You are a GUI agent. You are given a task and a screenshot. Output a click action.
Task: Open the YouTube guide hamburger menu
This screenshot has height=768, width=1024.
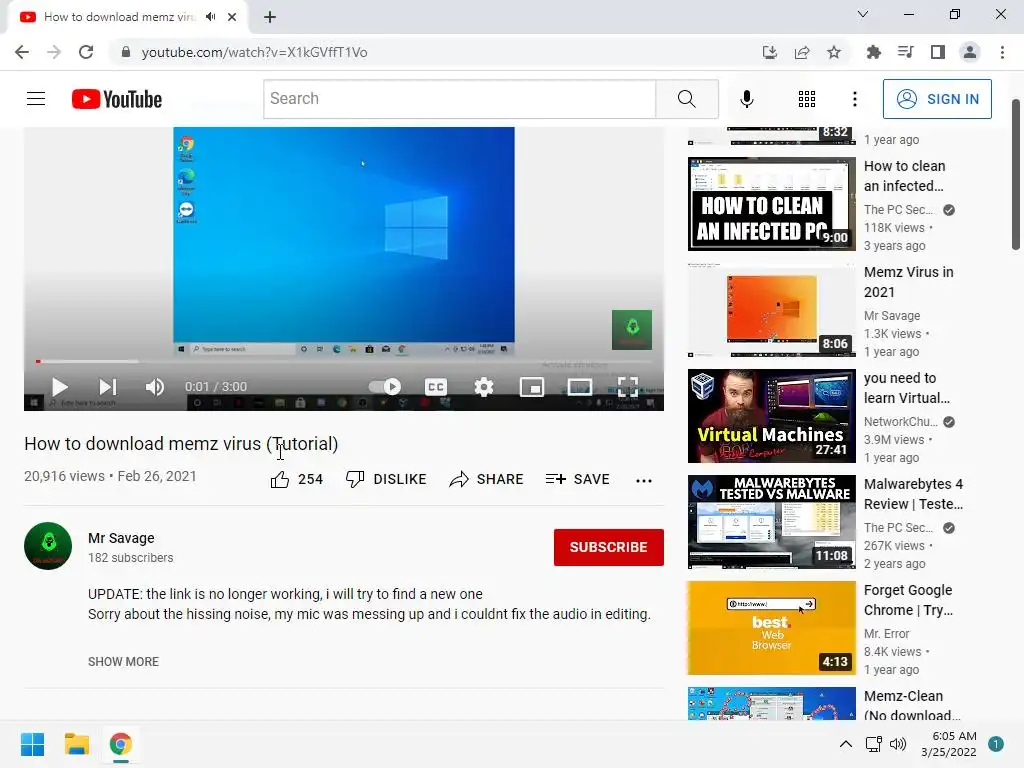(36, 99)
